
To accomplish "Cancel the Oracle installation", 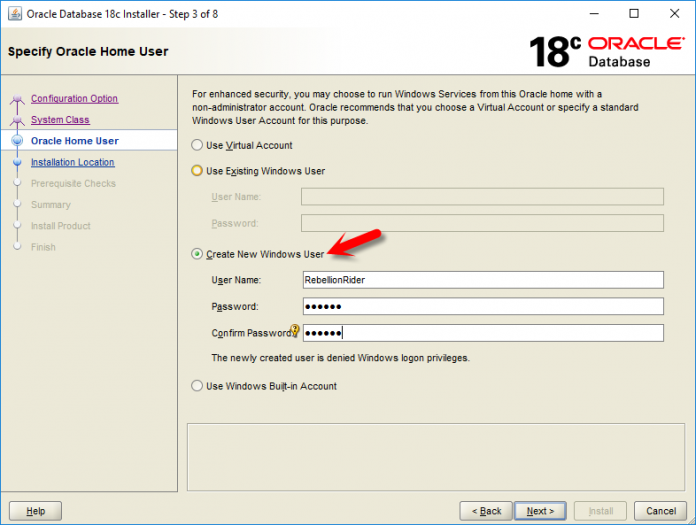I will click(660, 511).
